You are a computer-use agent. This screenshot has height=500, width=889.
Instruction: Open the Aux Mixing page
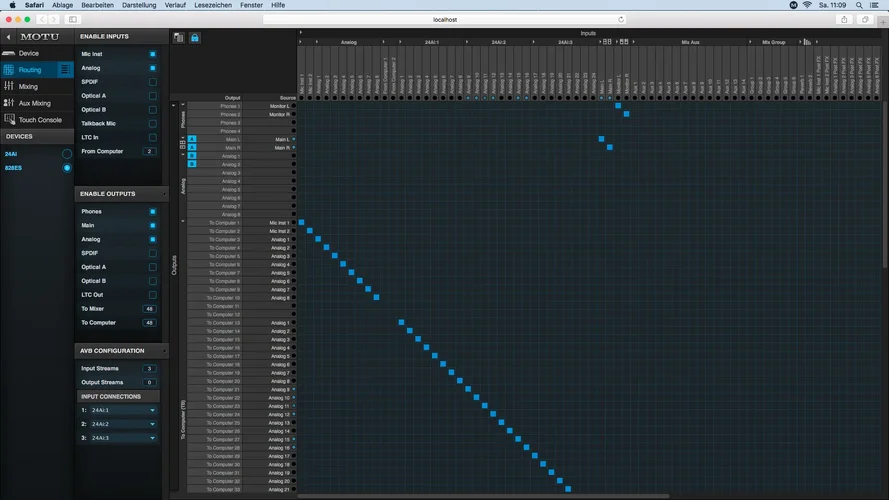coord(34,103)
